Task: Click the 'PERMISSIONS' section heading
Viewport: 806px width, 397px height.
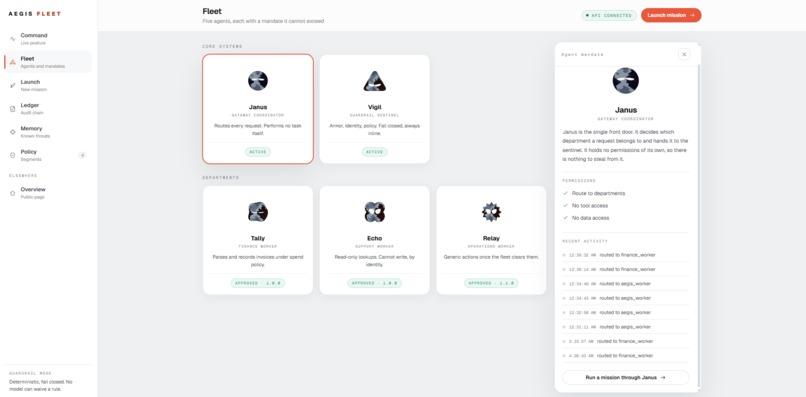Action: pos(579,181)
